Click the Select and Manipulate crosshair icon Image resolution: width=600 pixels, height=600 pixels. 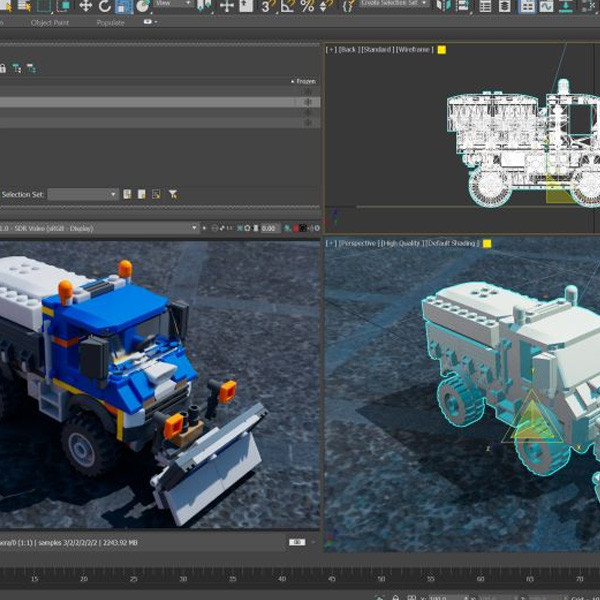click(227, 6)
